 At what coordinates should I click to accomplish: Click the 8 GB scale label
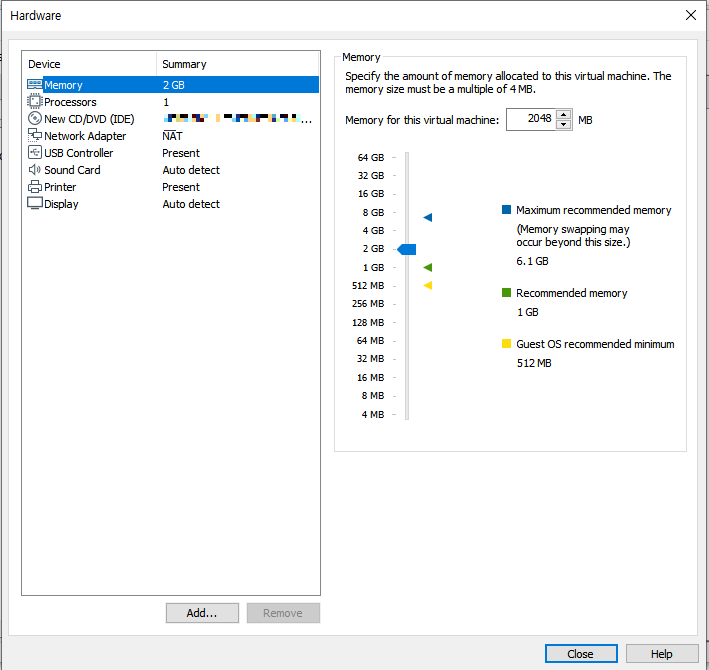point(373,212)
